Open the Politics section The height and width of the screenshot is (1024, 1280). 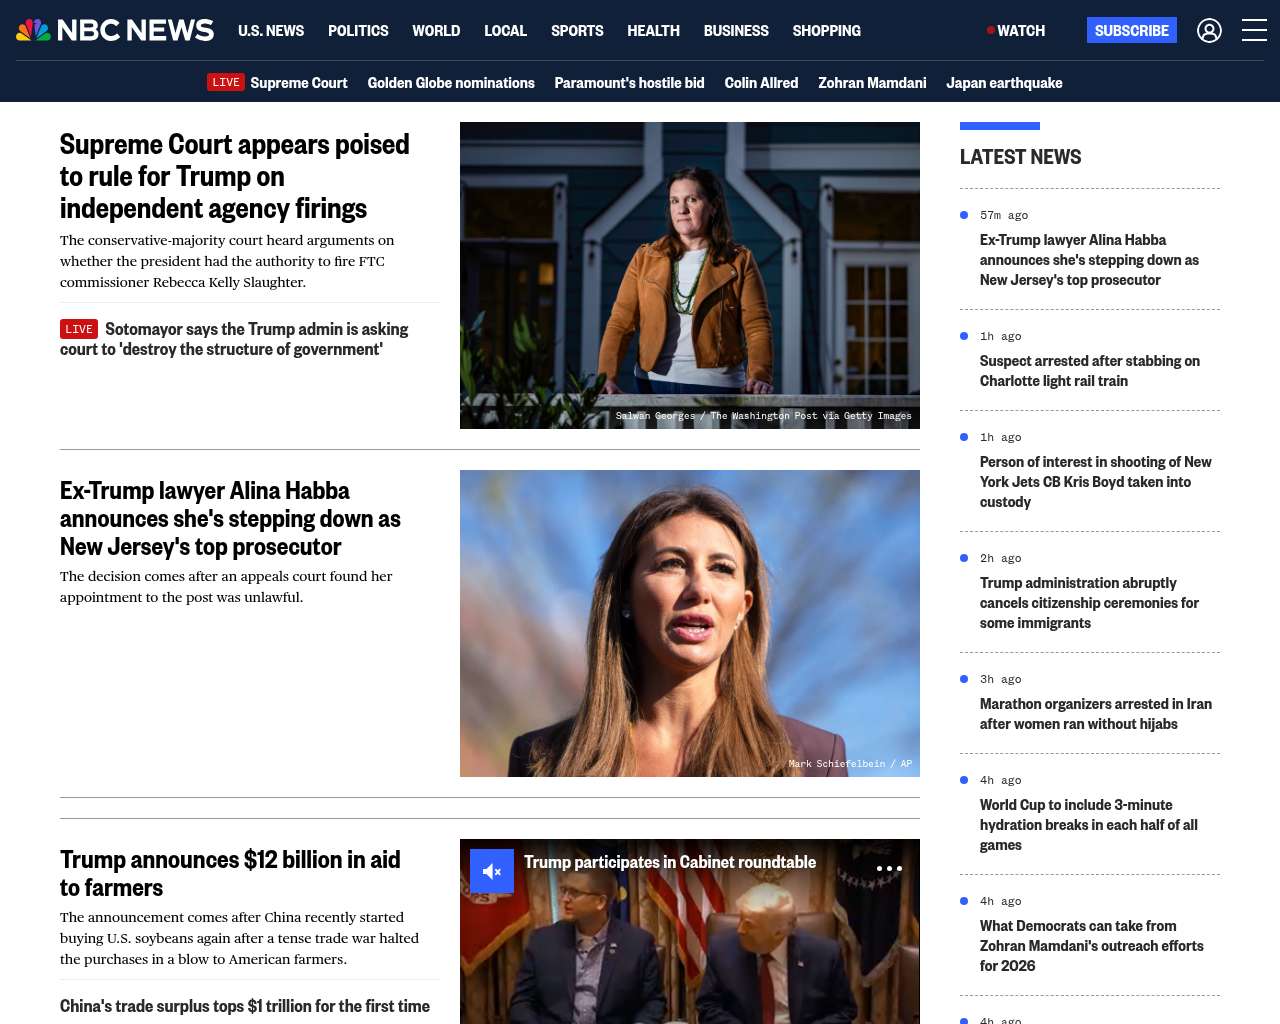358,31
